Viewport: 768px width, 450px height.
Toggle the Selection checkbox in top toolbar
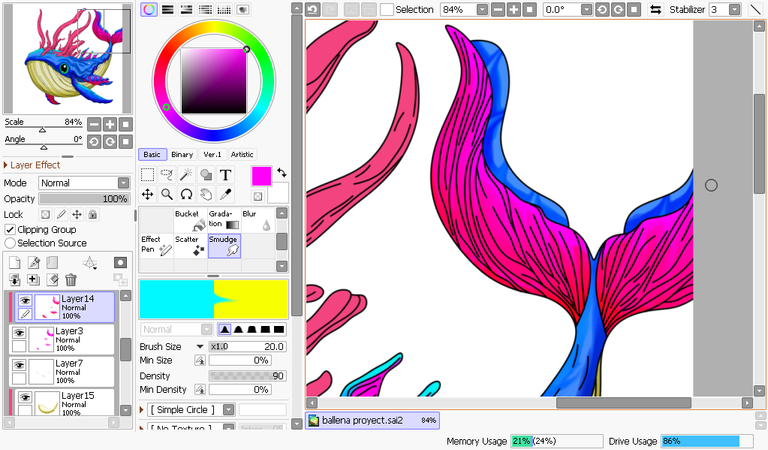point(387,9)
